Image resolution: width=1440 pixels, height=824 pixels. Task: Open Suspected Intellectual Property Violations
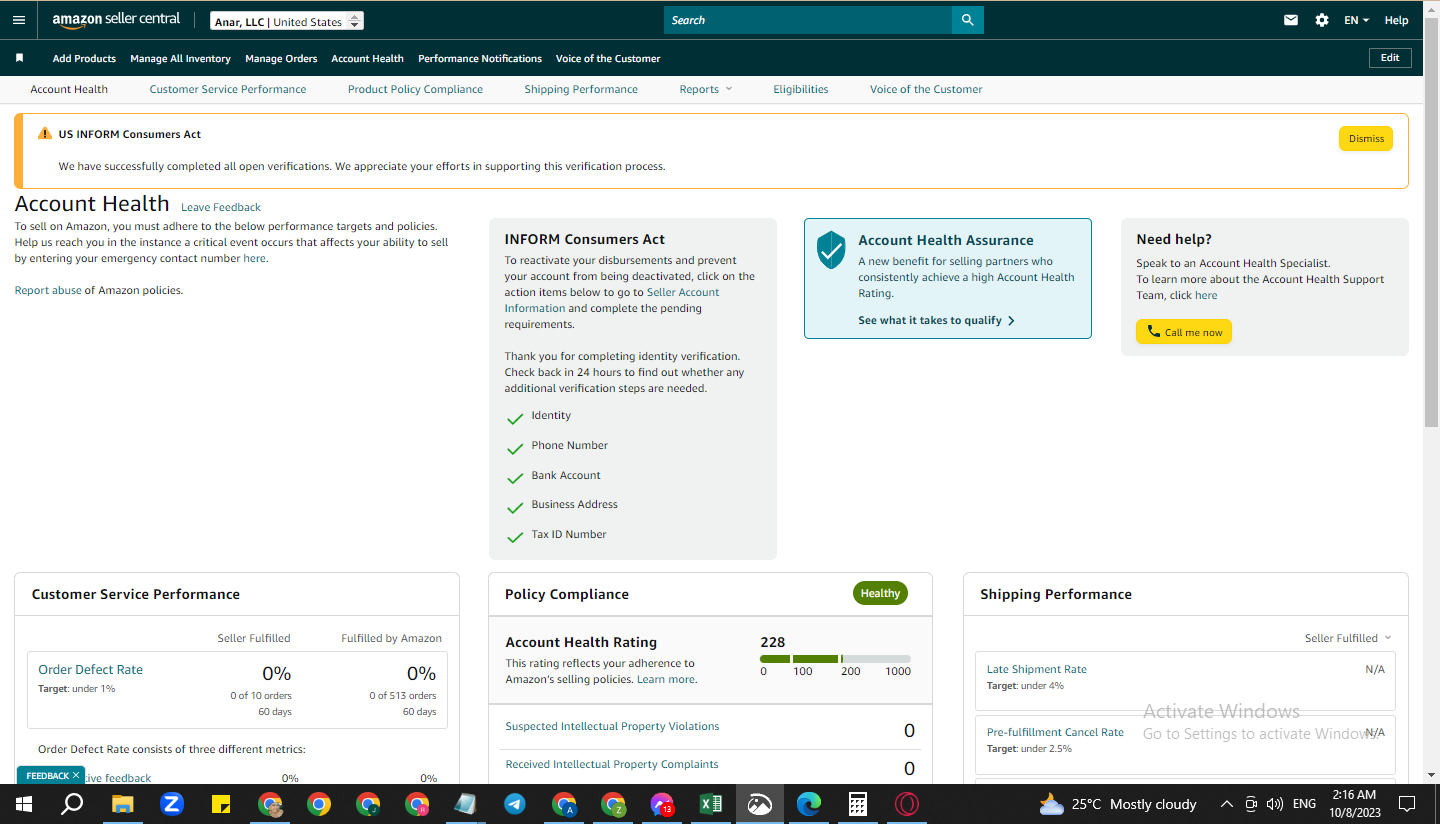click(x=612, y=727)
